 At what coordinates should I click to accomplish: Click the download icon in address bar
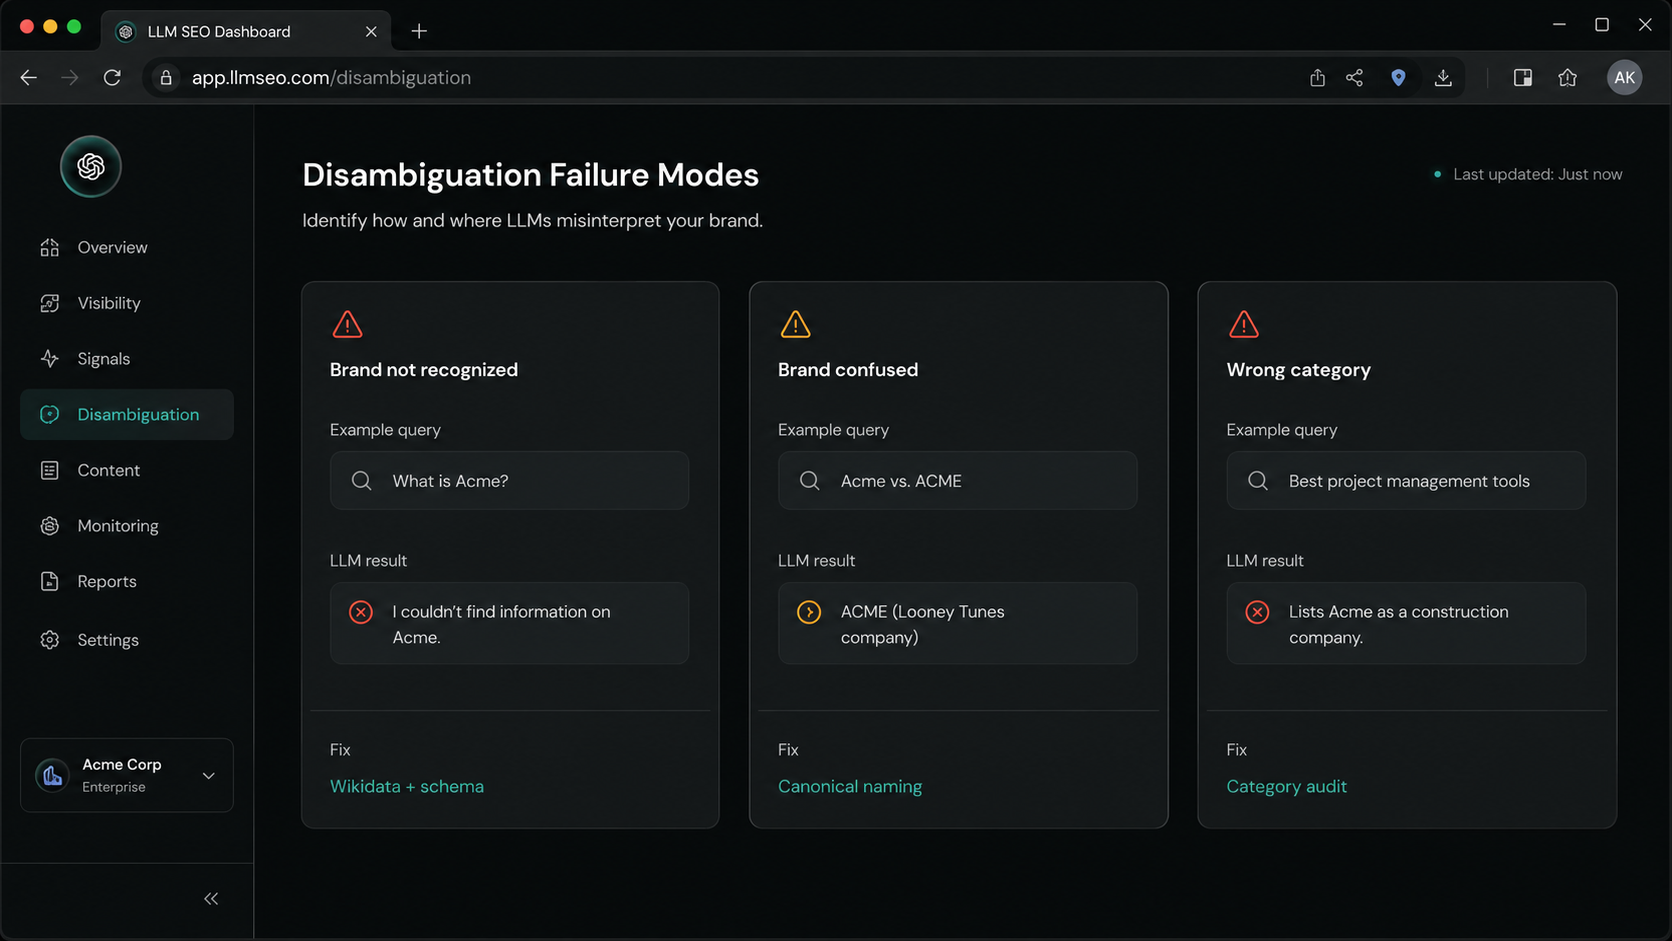(x=1443, y=78)
